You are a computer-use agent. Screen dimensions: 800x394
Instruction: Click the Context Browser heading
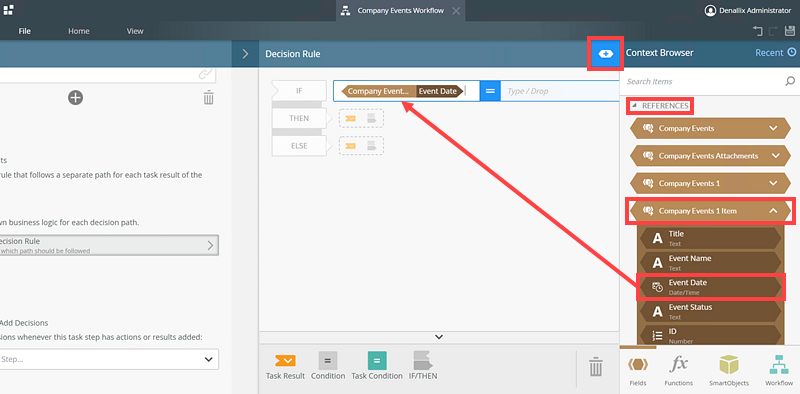(660, 53)
